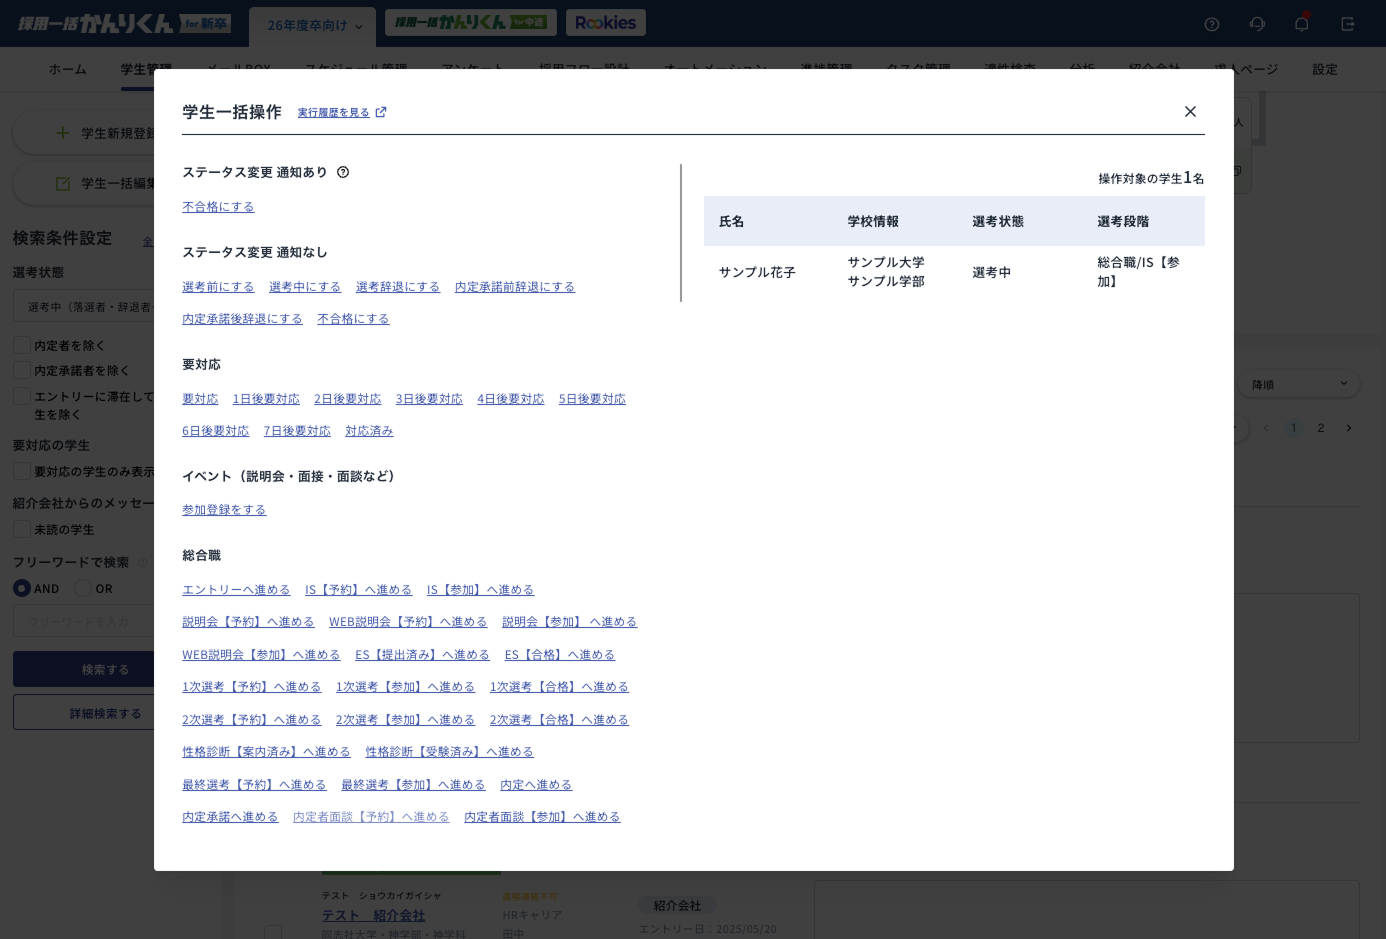Screen dimensions: 1386x939
Task: Click the headset support icon in the header
Action: tap(1257, 24)
